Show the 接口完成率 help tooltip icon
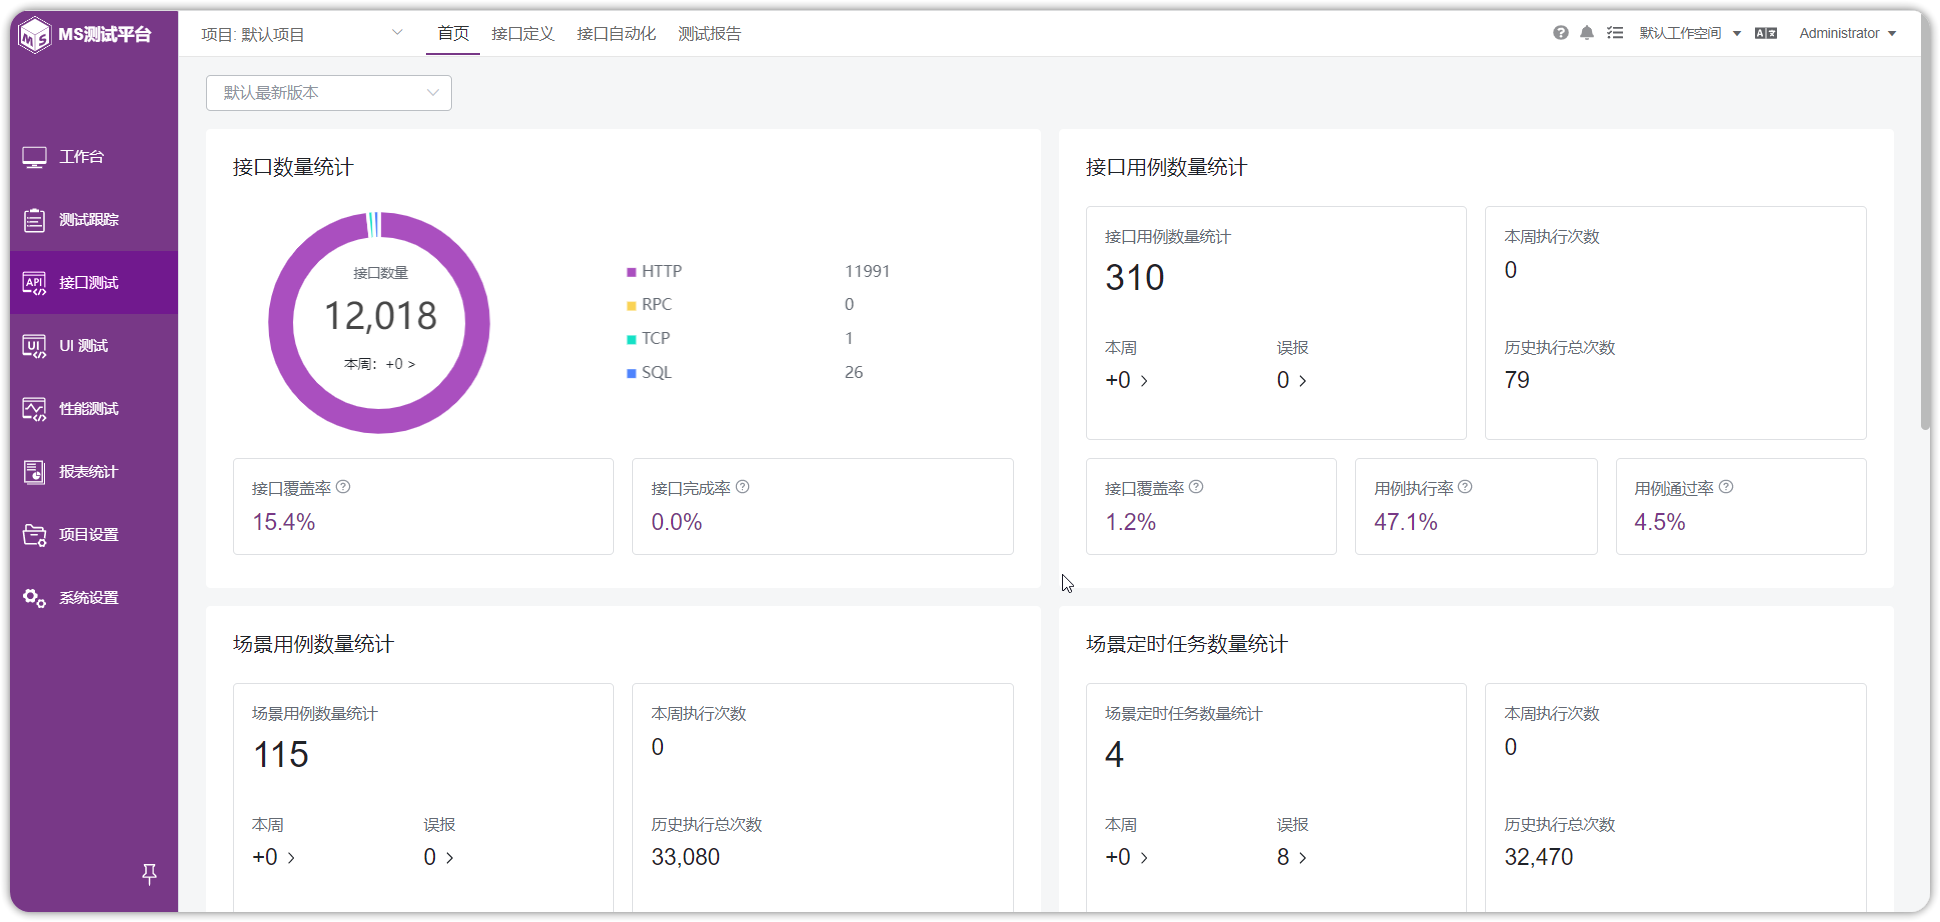Image resolution: width=1940 pixels, height=922 pixels. (742, 487)
